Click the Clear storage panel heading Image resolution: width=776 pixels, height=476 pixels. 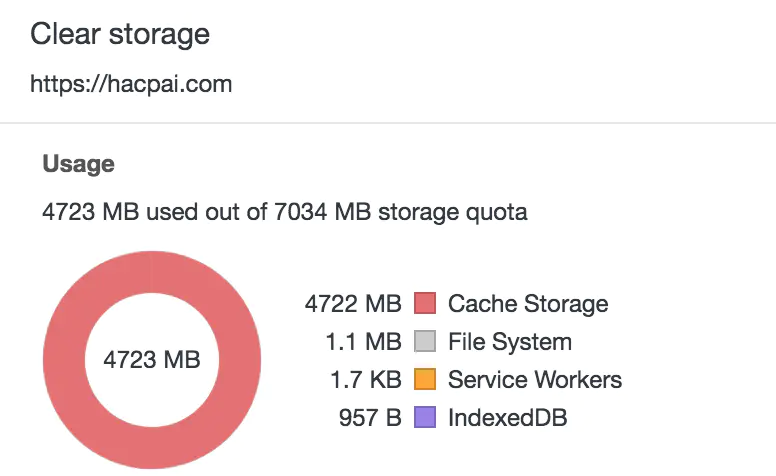coord(120,34)
